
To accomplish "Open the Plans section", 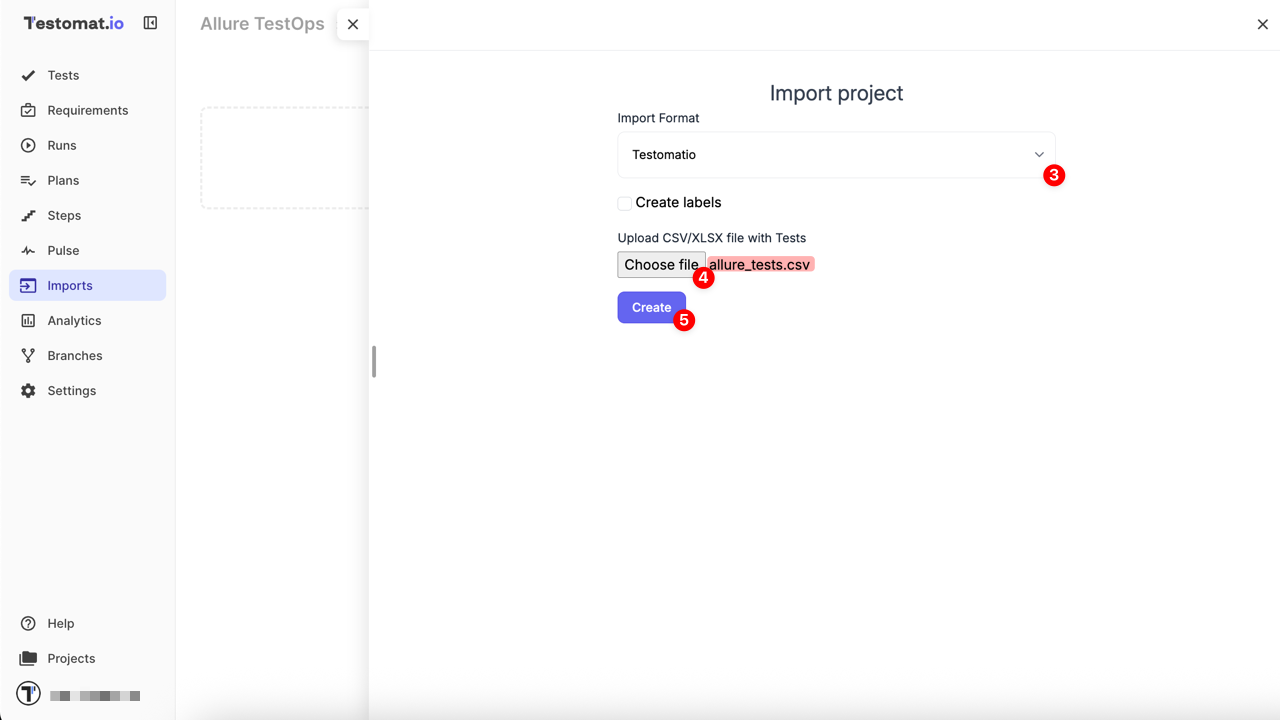I will (65, 180).
